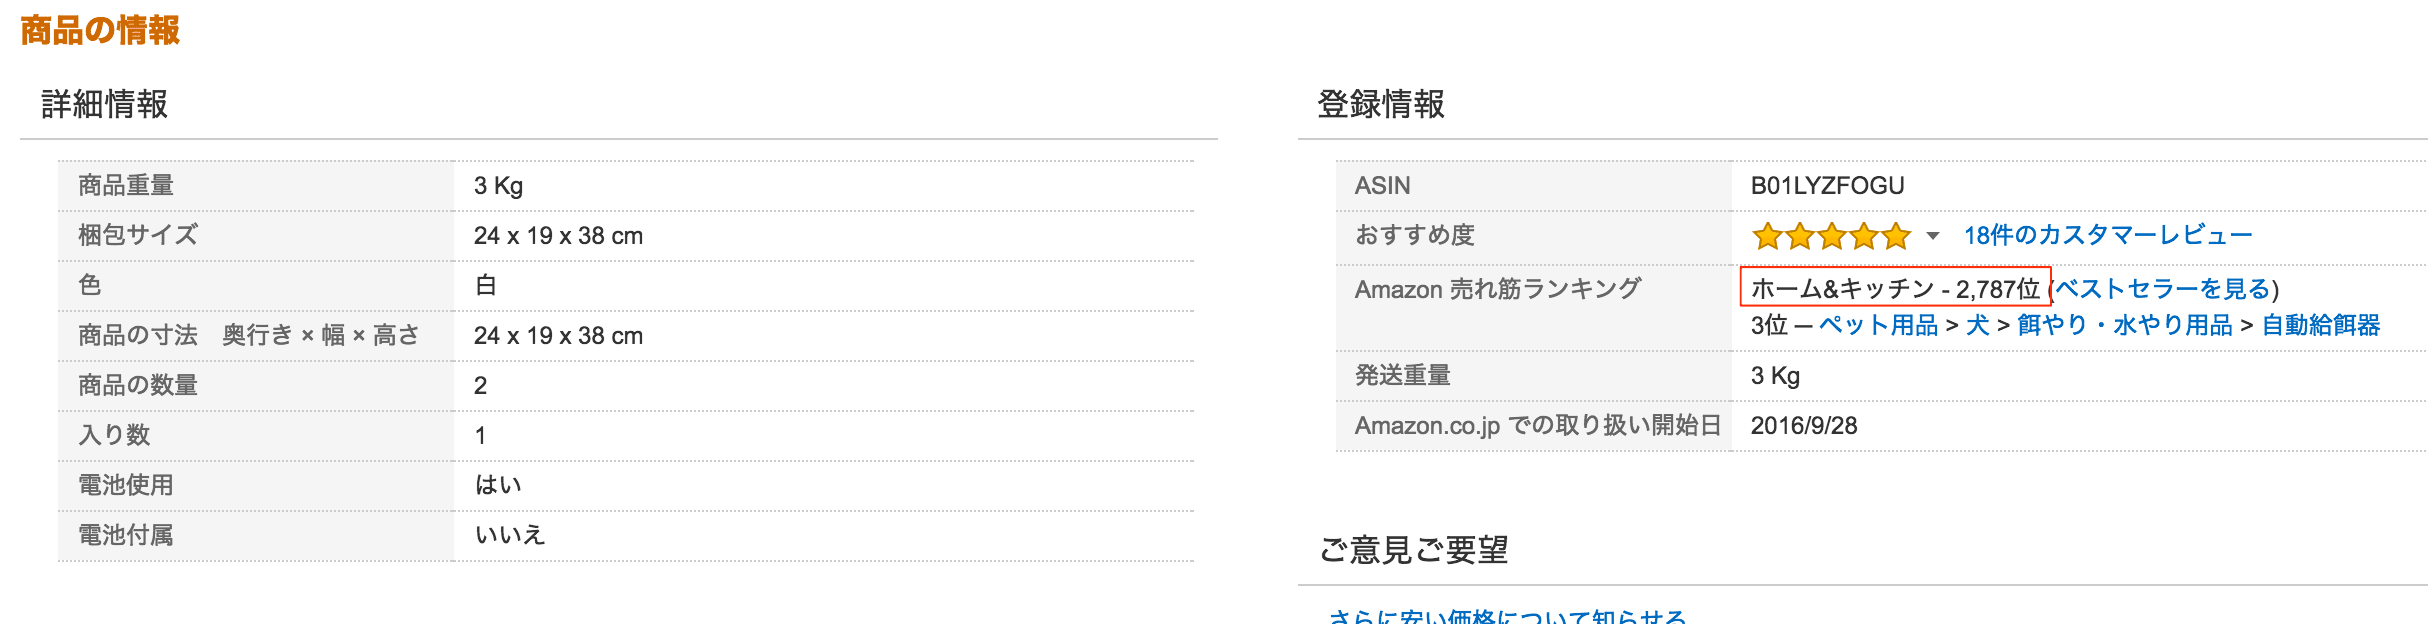Click the ベストセラーを見る link
The image size is (2428, 624).
click(x=2163, y=289)
